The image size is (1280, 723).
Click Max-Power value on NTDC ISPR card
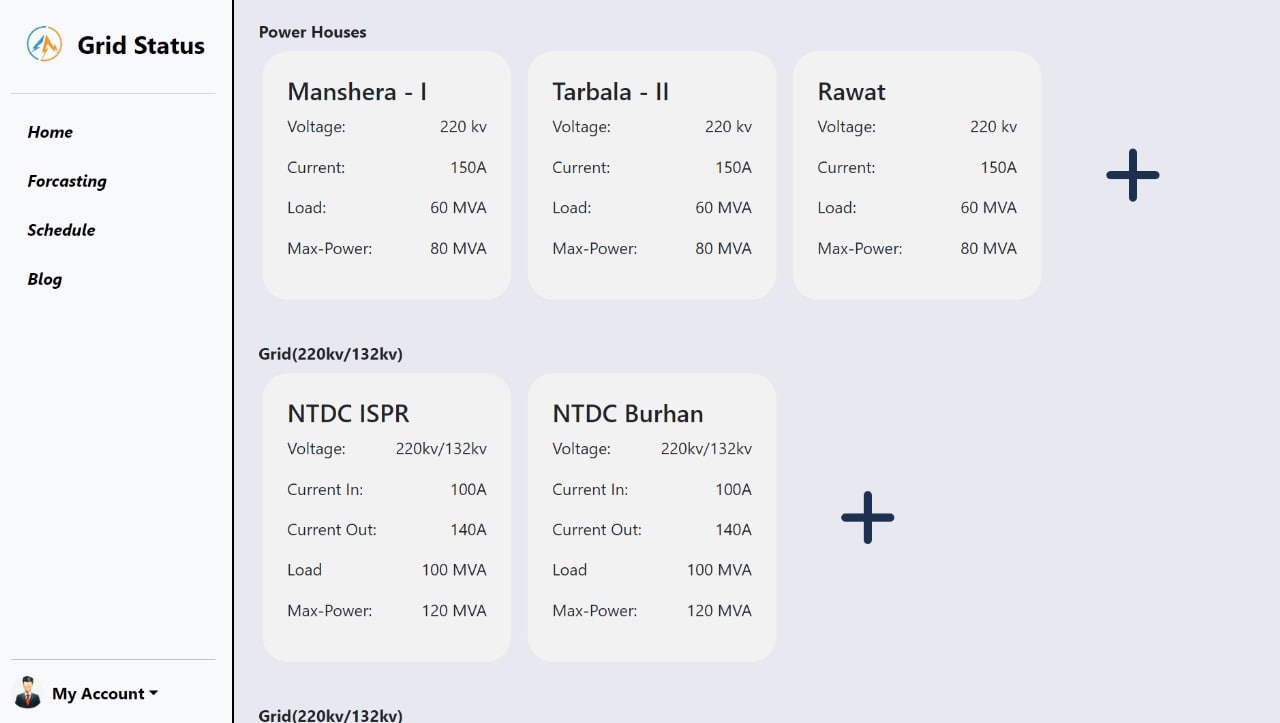[454, 610]
